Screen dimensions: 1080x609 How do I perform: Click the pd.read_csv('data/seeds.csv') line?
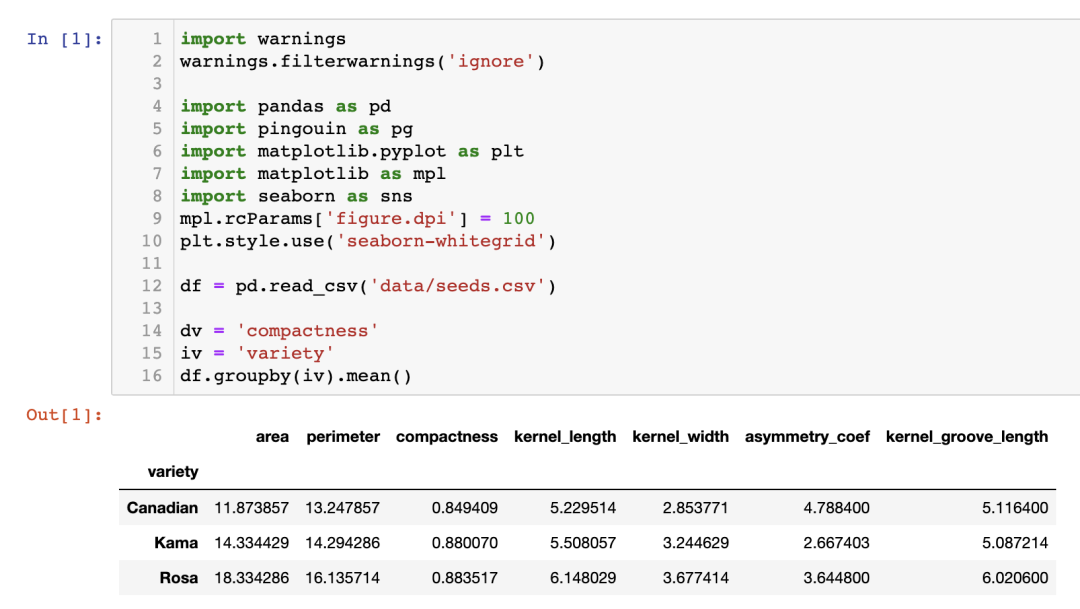point(368,286)
